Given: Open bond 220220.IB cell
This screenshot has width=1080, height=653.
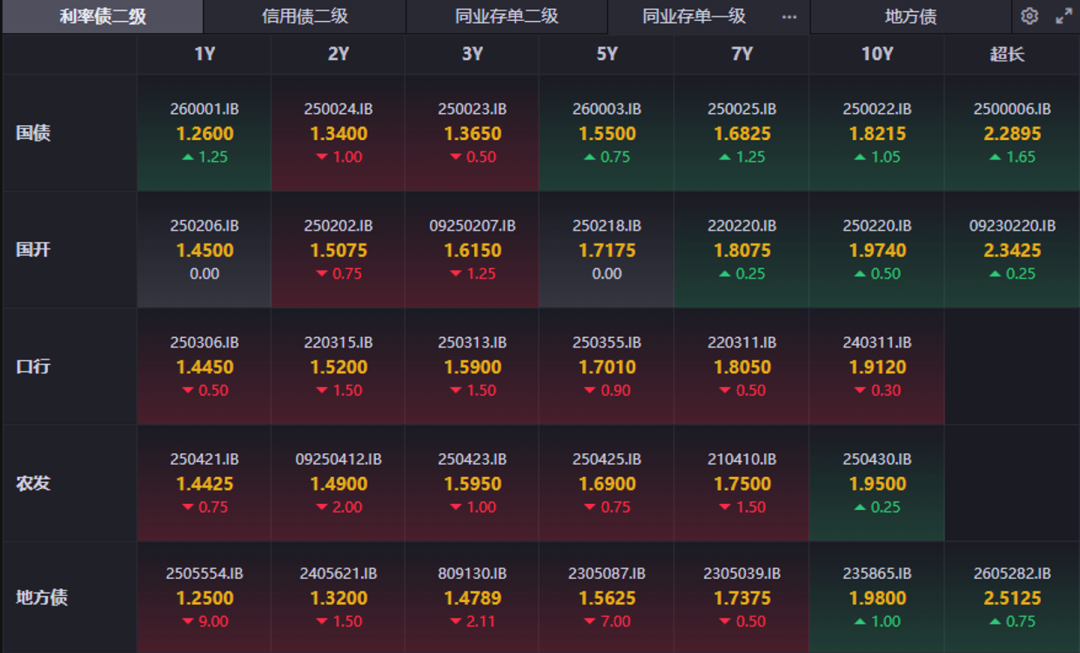Looking at the screenshot, I should click(742, 249).
